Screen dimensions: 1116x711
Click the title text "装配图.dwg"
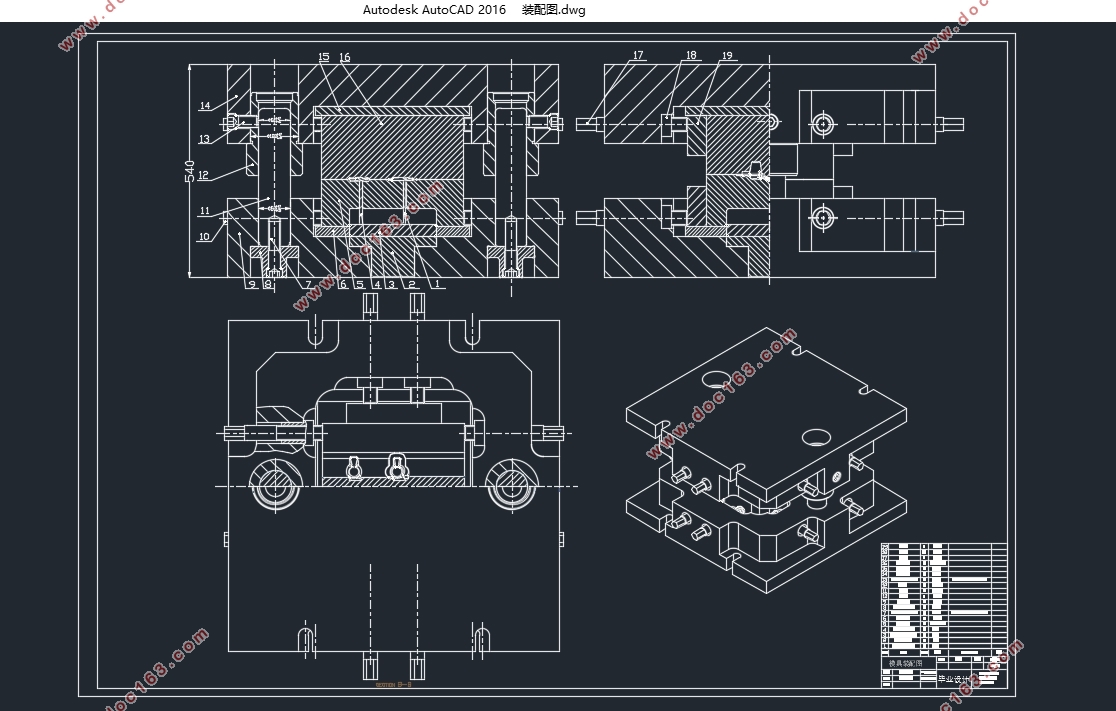point(553,10)
